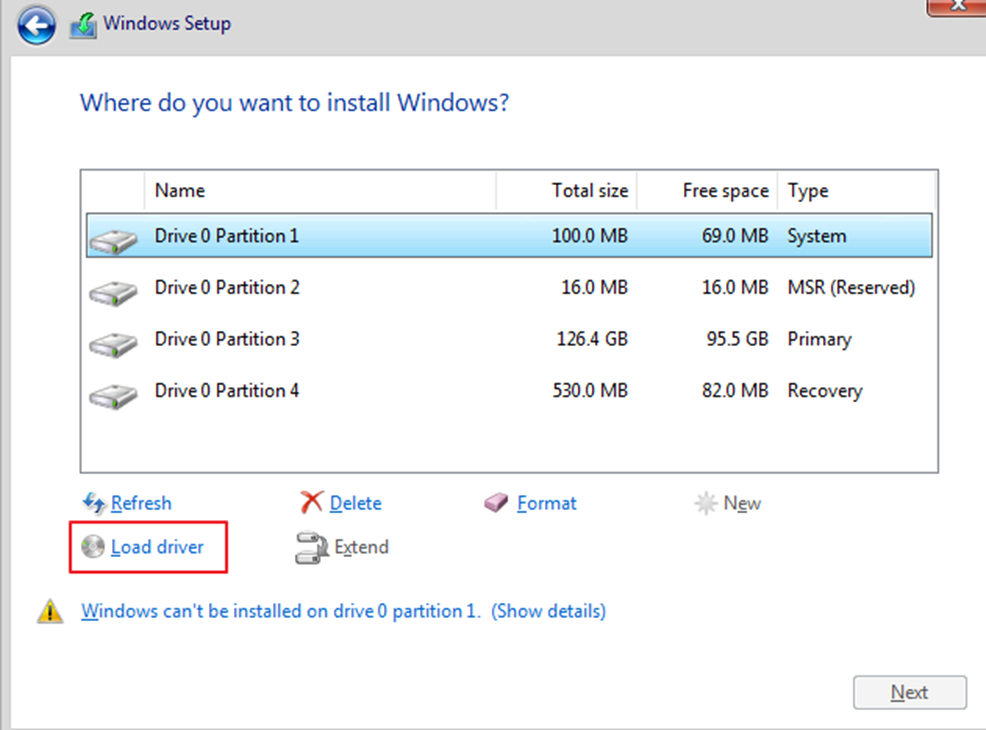
Task: Open the Windows can't be installed warning link
Action: [343, 611]
